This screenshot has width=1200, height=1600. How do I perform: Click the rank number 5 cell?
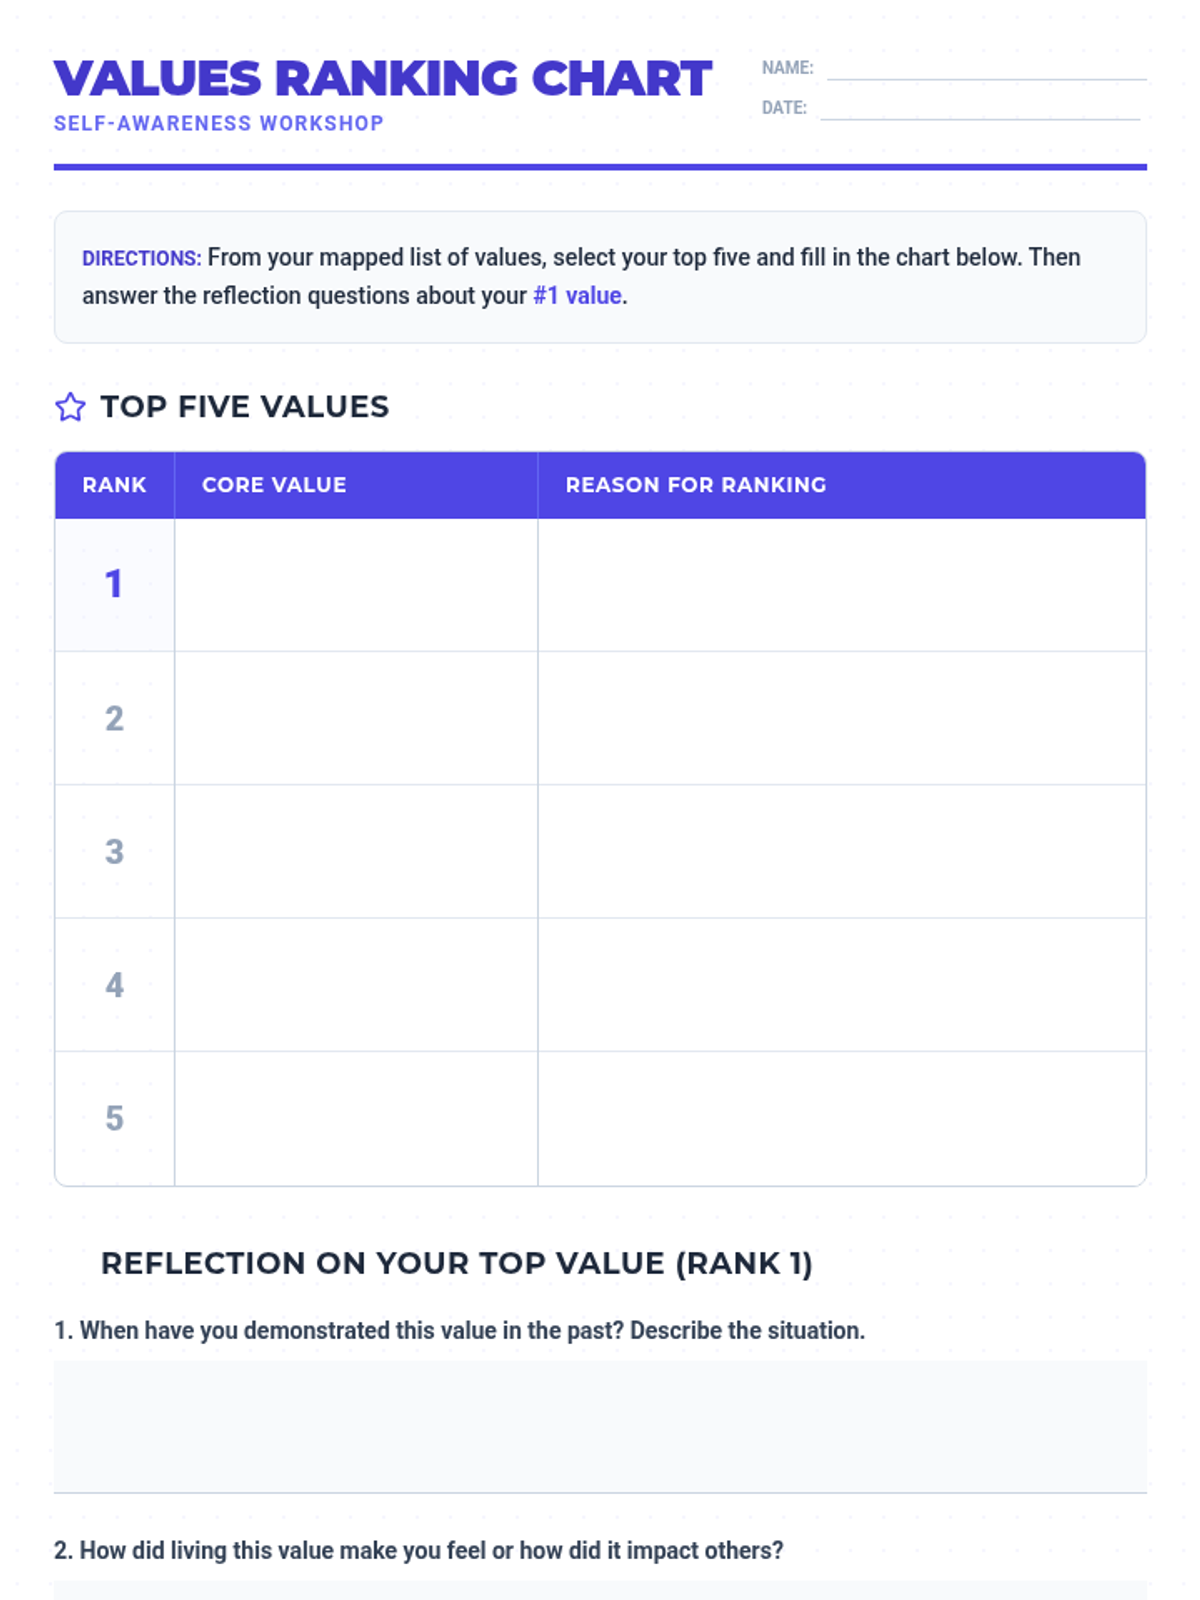[114, 1118]
